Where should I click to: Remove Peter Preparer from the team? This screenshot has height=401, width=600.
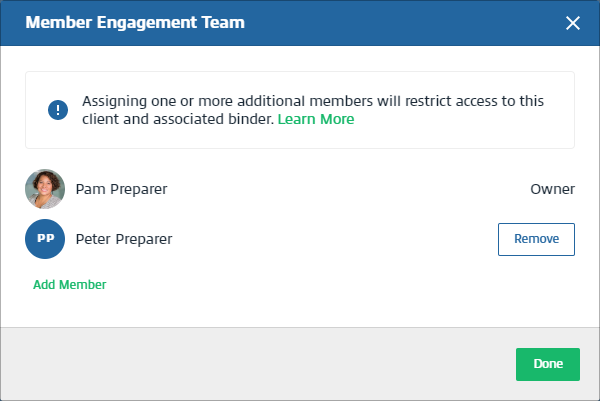(536, 239)
